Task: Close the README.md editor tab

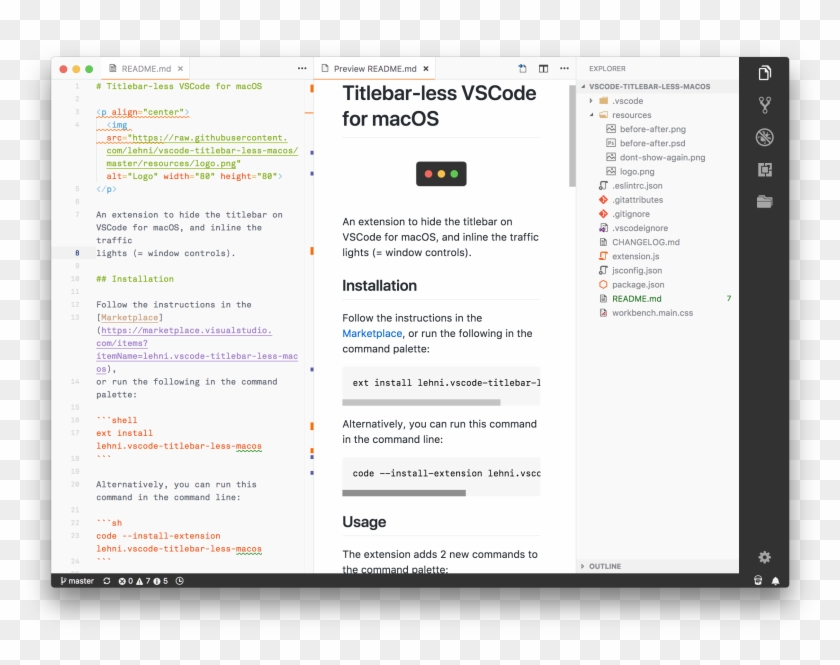Action: tap(181, 69)
